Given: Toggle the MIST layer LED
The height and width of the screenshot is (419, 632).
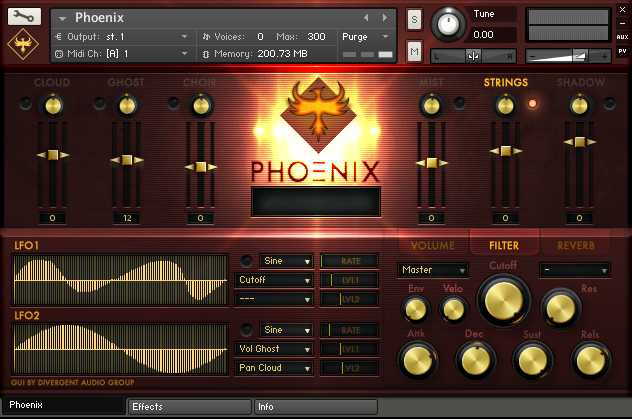Looking at the screenshot, I should click(x=459, y=103).
